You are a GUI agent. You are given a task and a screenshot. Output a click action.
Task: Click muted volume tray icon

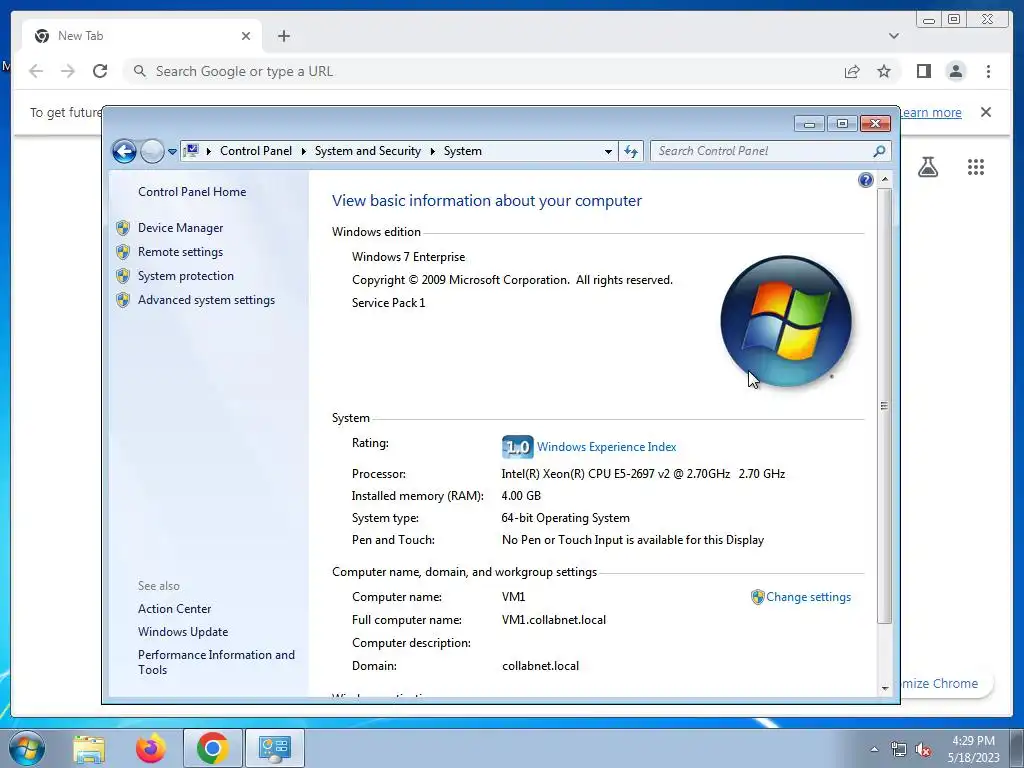click(x=923, y=750)
